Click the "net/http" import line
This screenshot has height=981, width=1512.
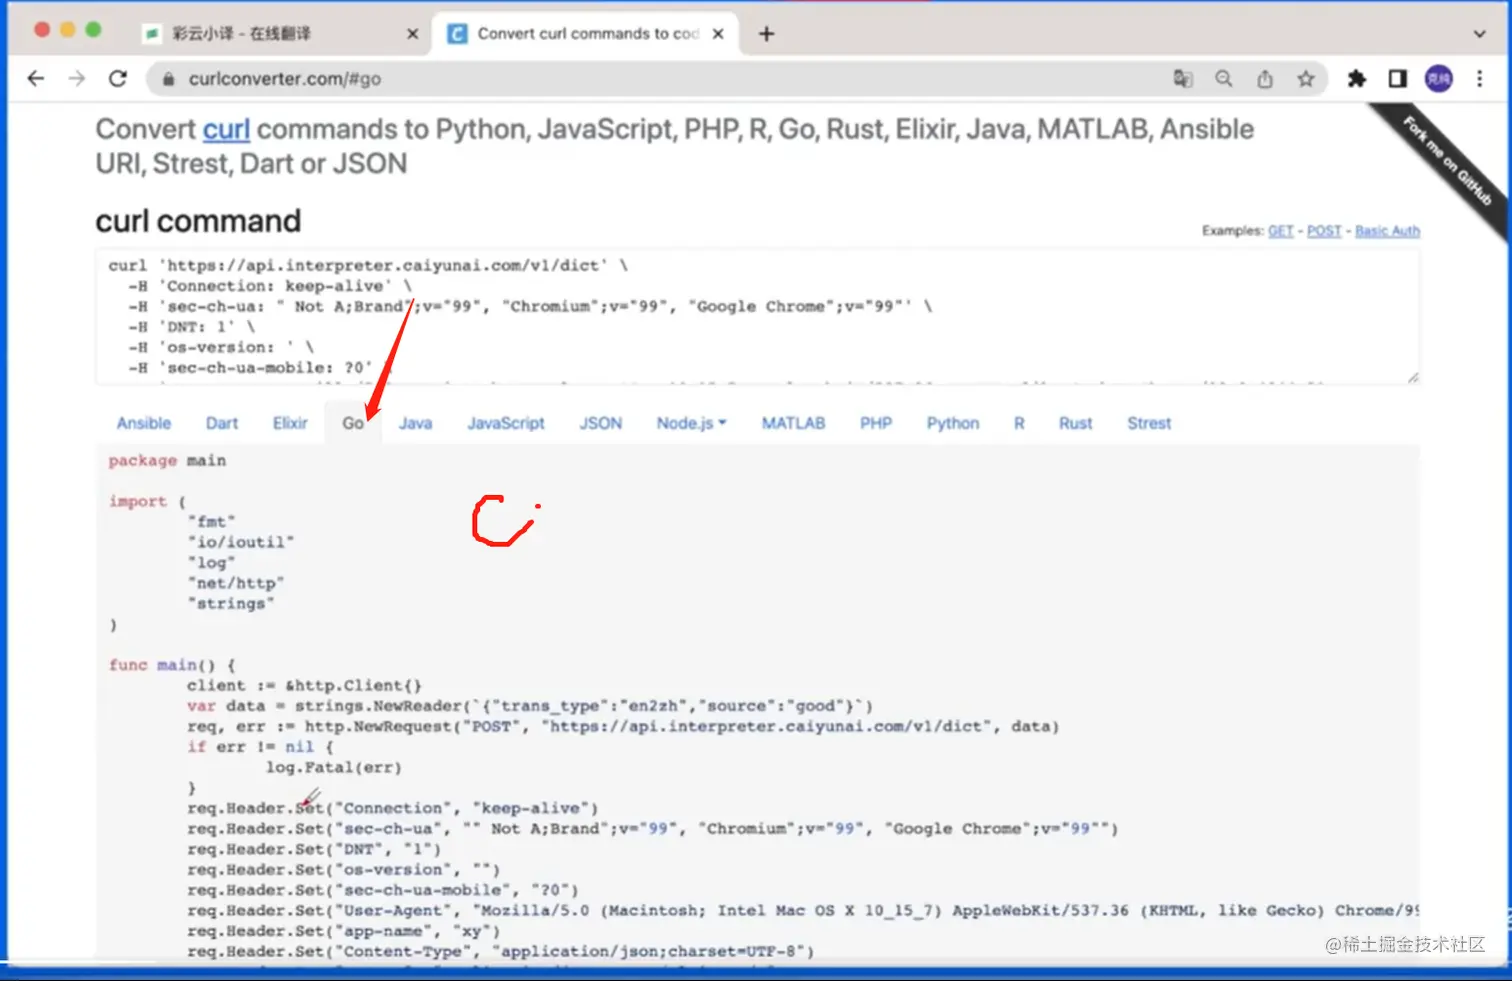click(236, 583)
